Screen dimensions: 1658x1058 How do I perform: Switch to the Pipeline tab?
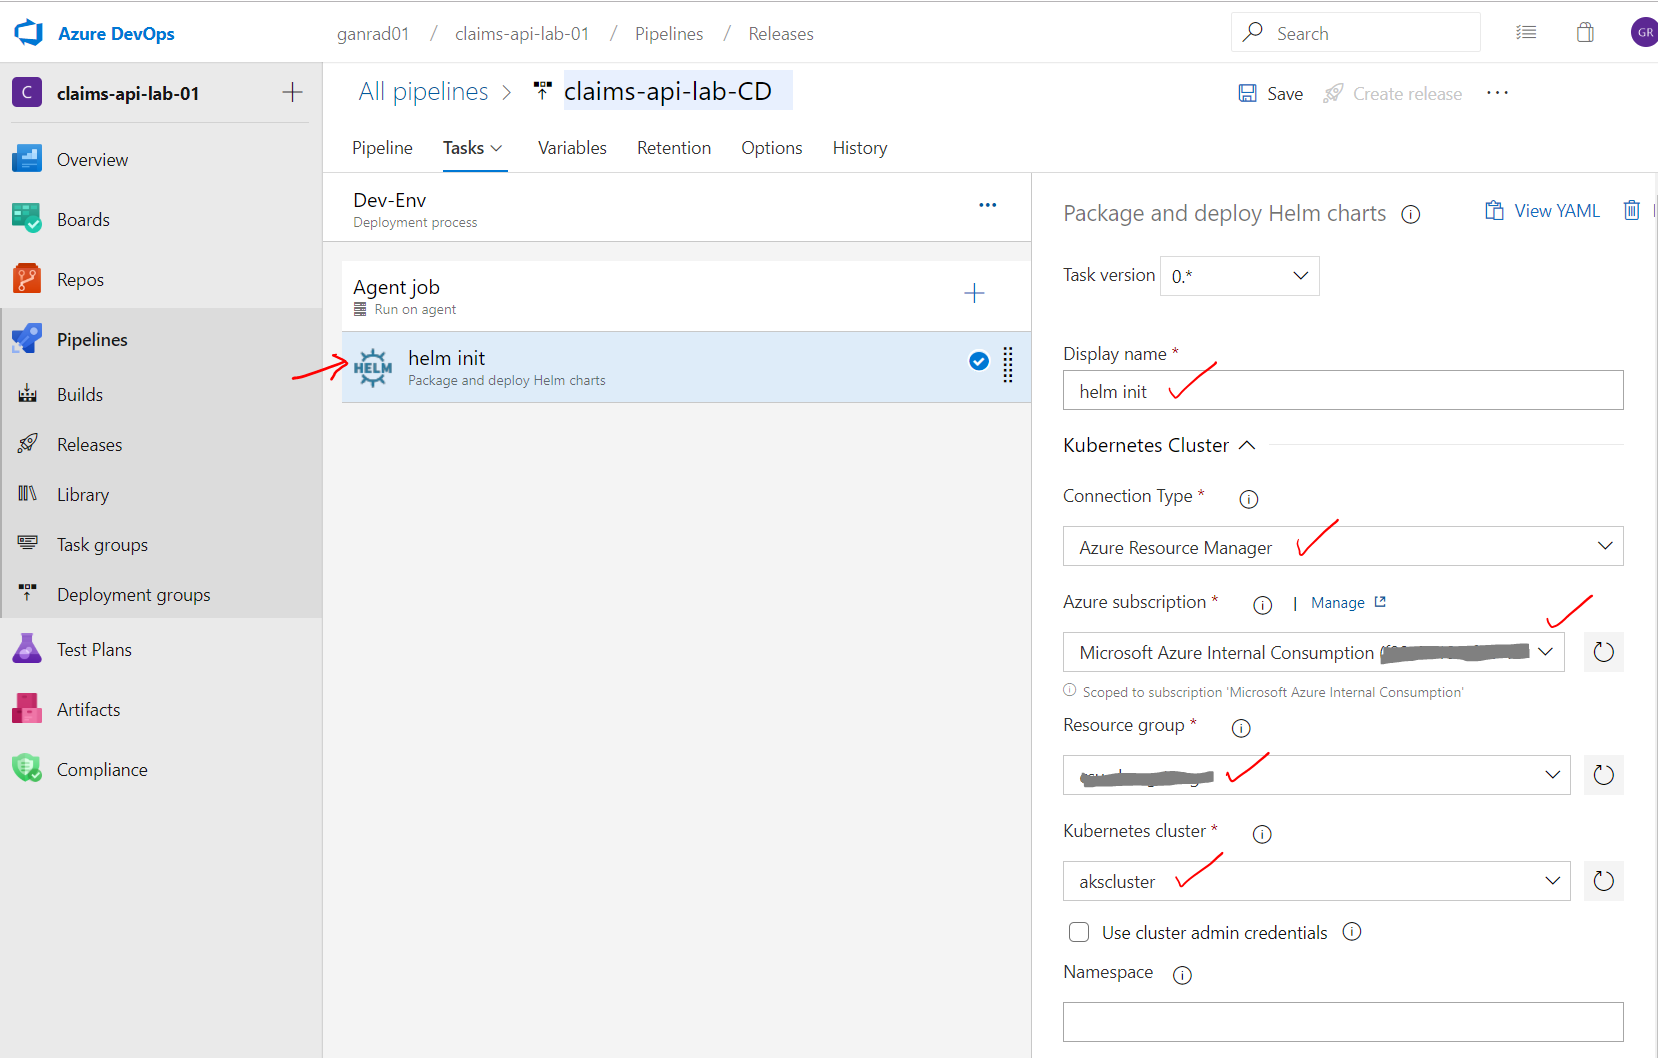382,148
